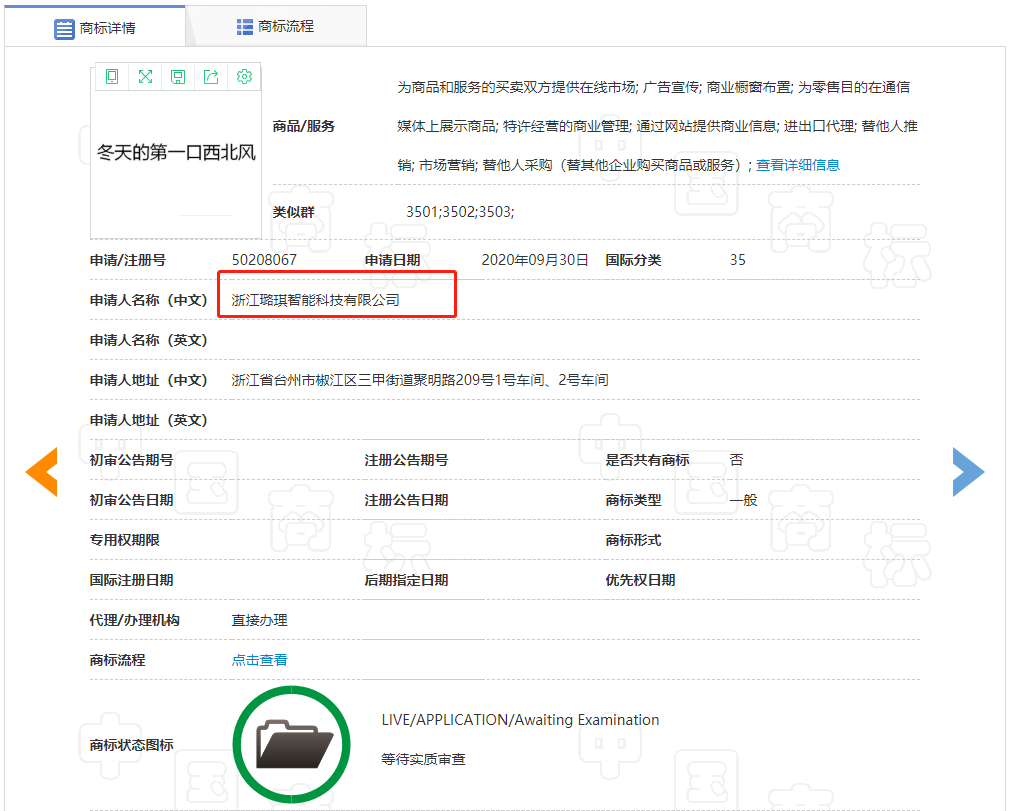Click the registration number 50208067

pos(264,260)
